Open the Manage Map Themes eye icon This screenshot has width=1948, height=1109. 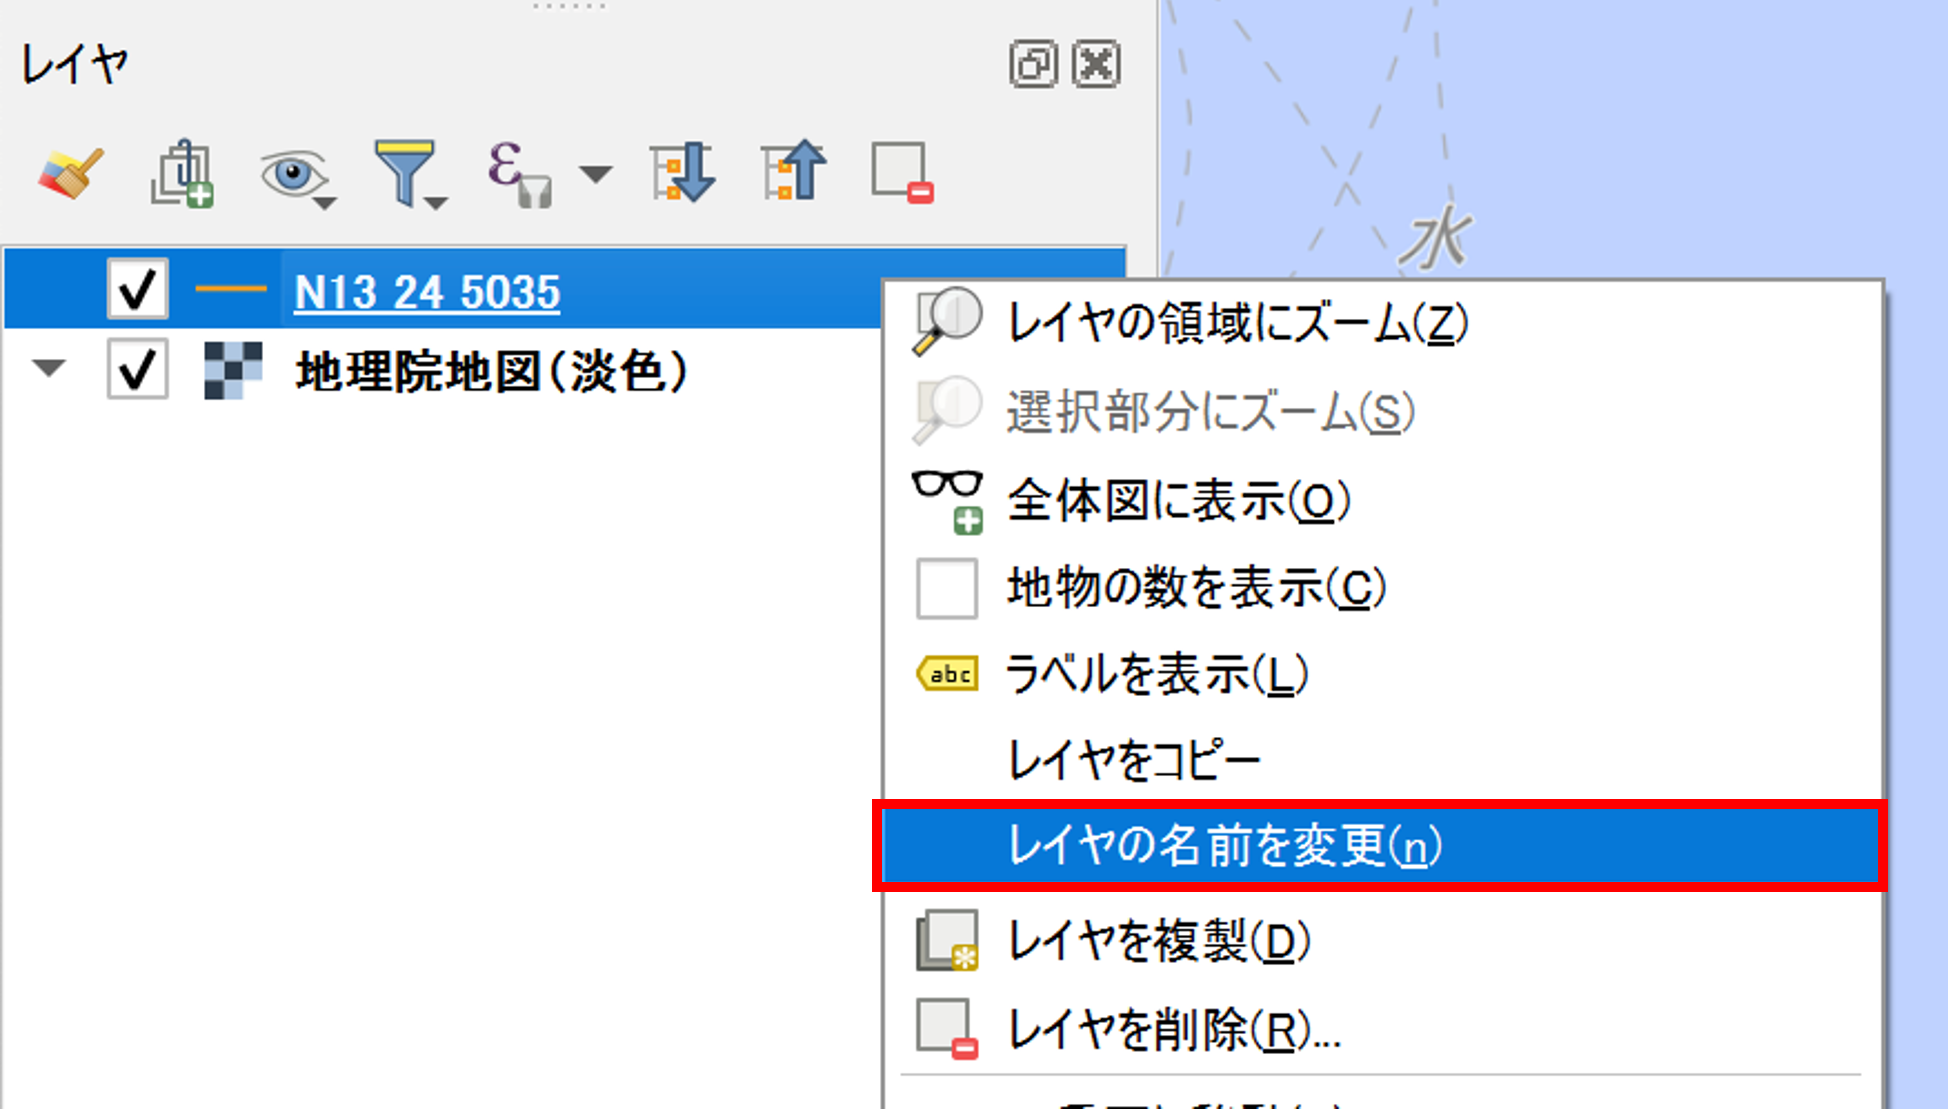click(293, 174)
